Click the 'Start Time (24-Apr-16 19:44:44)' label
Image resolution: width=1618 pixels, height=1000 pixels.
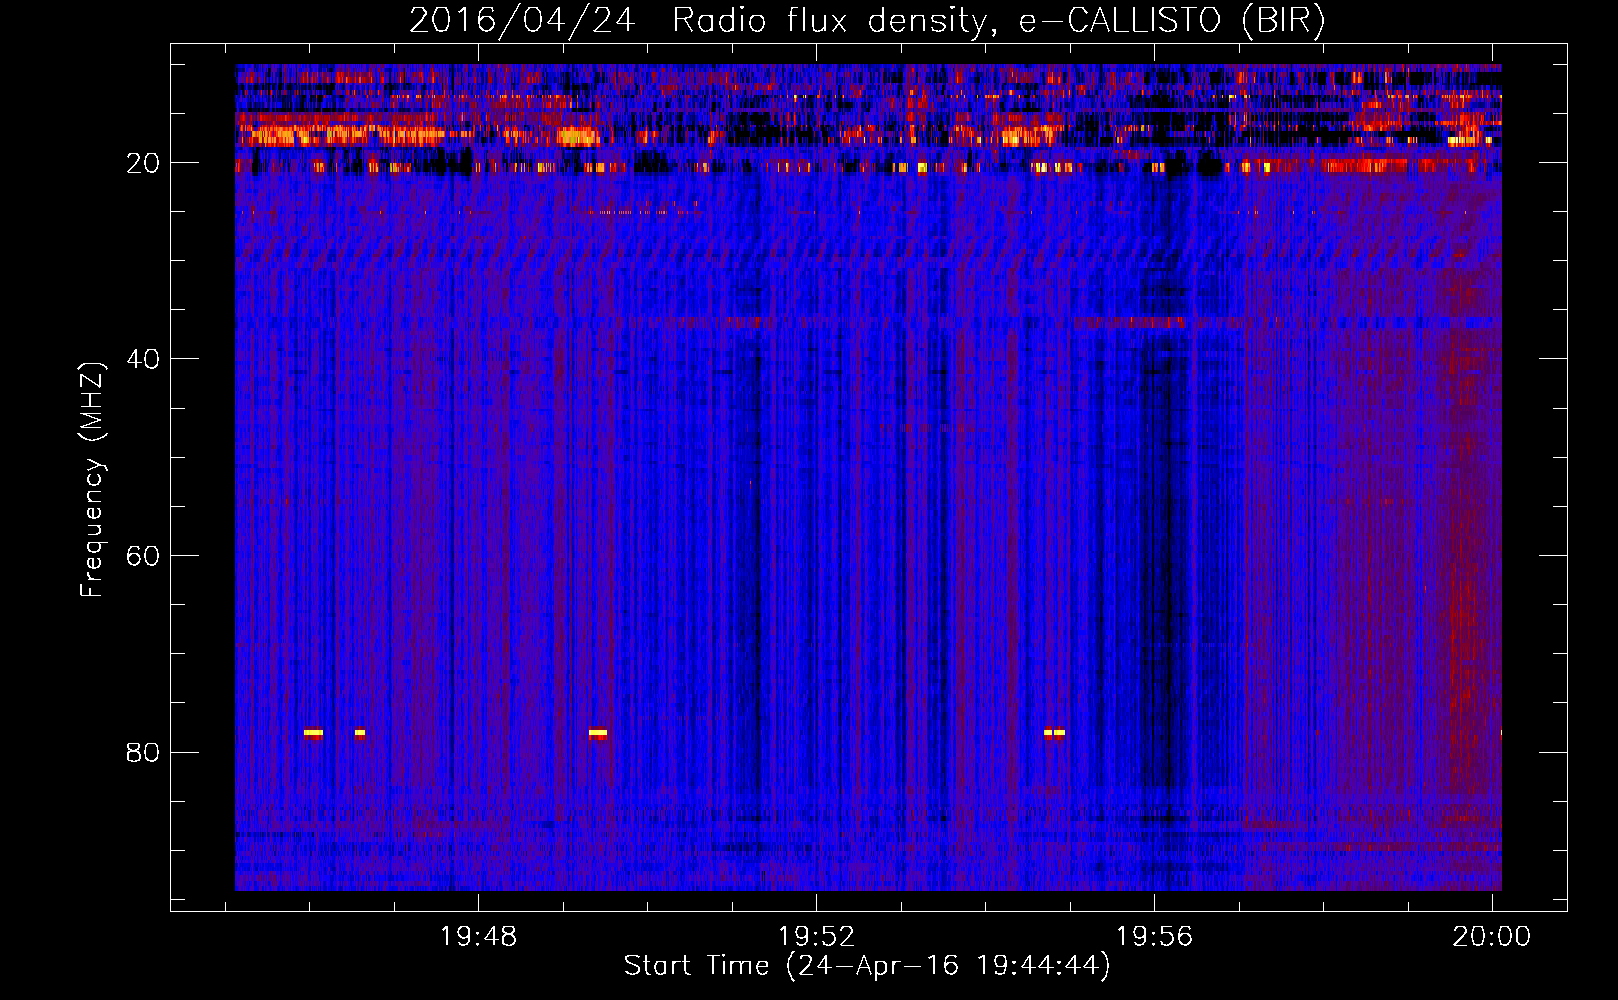[x=867, y=966]
